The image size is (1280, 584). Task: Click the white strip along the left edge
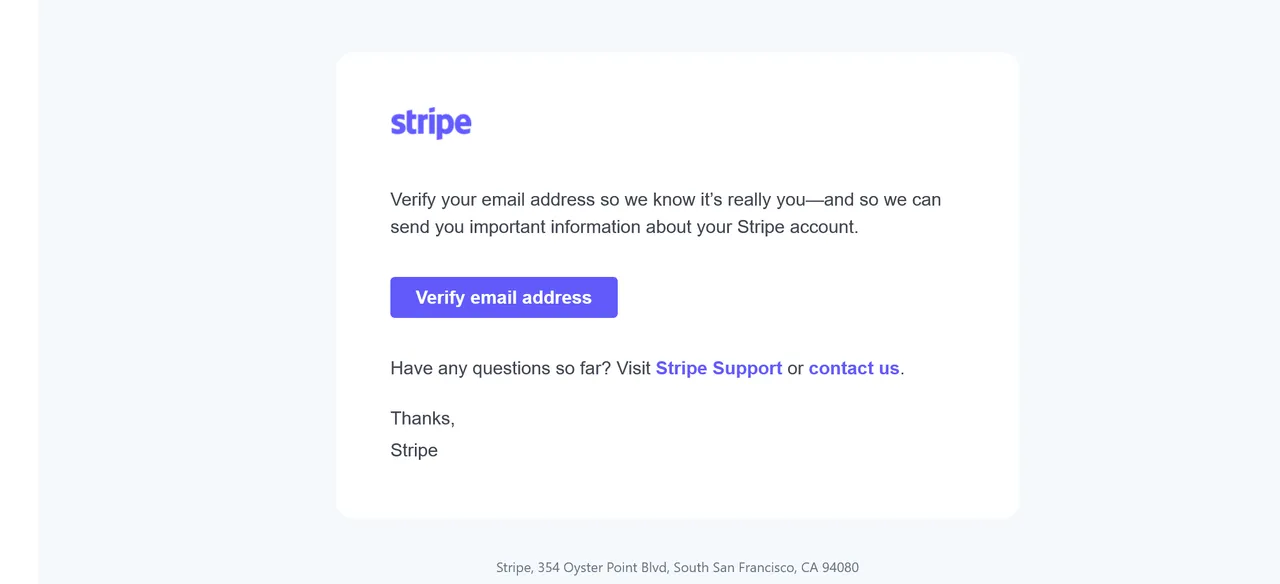(19, 292)
